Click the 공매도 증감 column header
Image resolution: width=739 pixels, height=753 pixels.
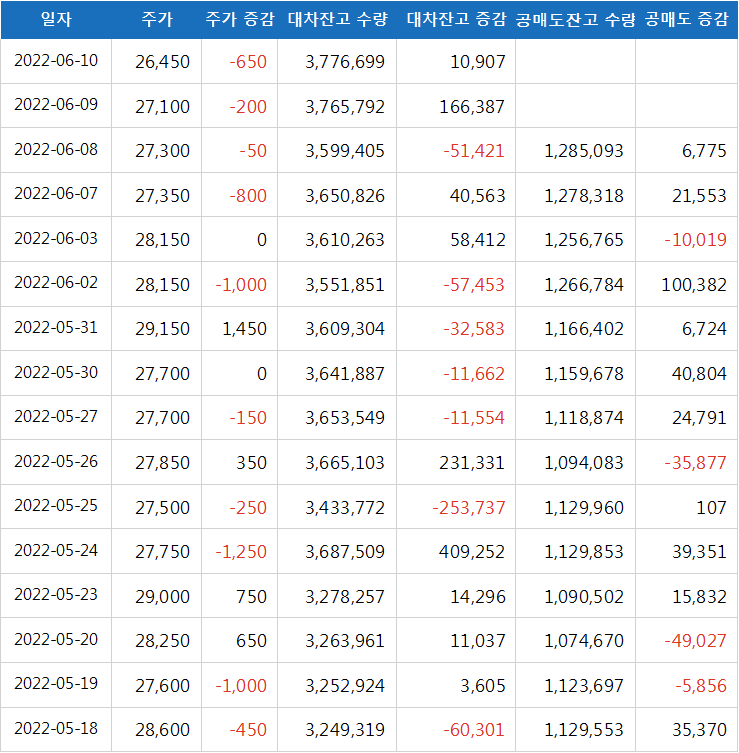[x=687, y=19]
